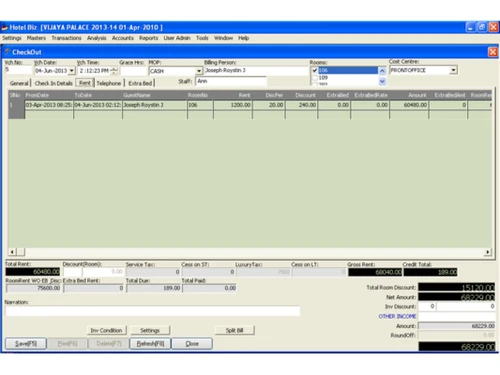Click the OTHER INCOME link
This screenshot has width=500, height=375.
coord(397,316)
